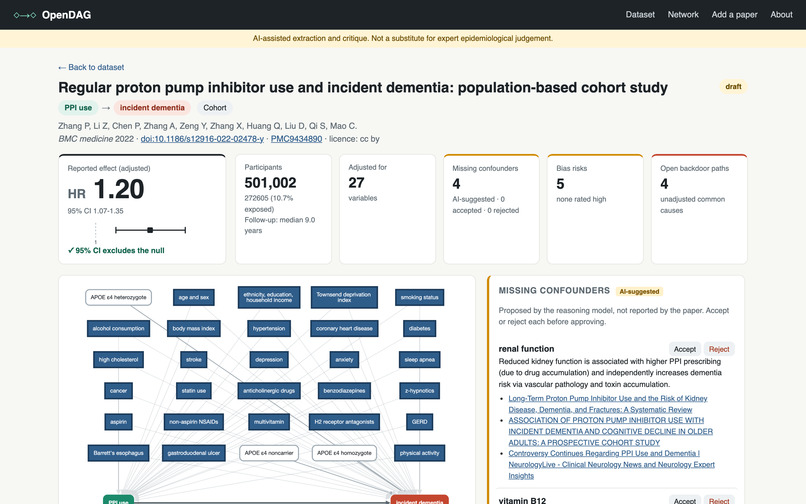Click the HR 1.20 reported effect value
The width and height of the screenshot is (806, 504).
[x=106, y=189]
